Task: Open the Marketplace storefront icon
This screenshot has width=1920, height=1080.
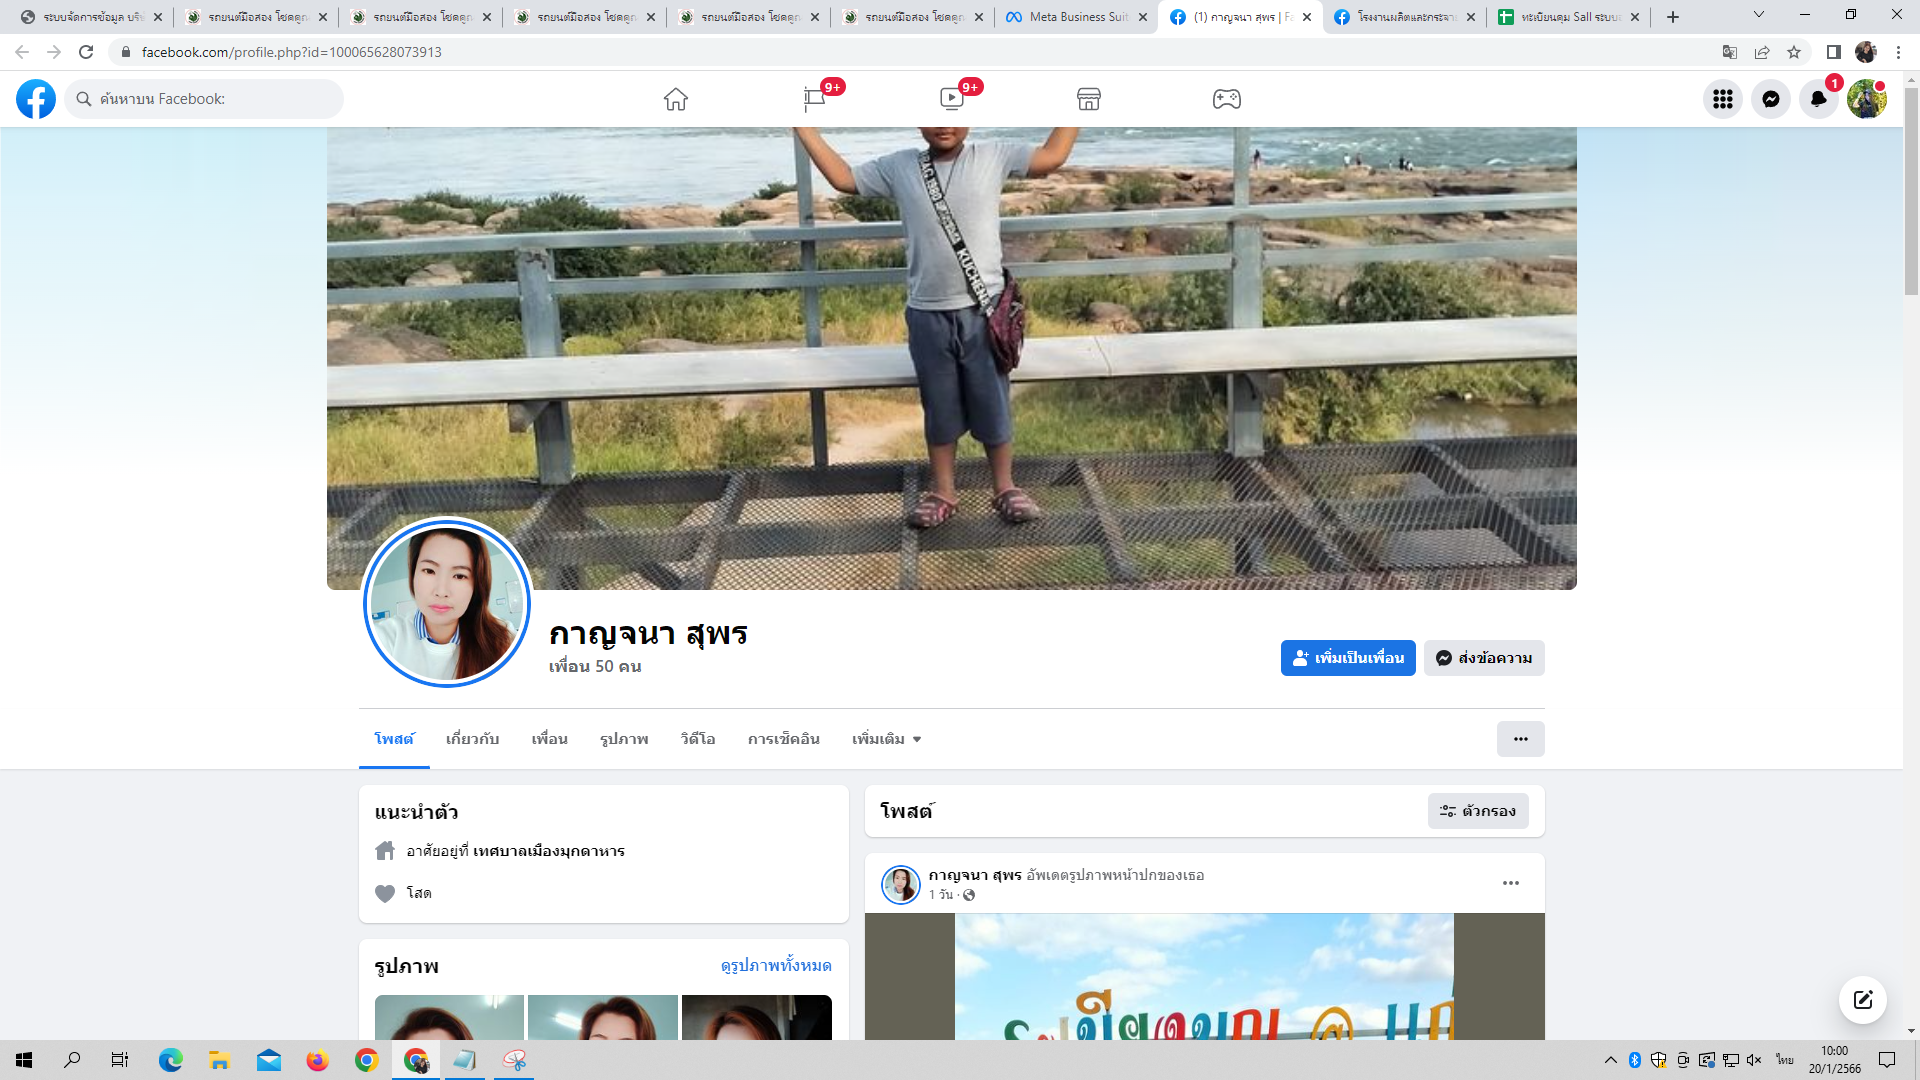Action: tap(1089, 99)
